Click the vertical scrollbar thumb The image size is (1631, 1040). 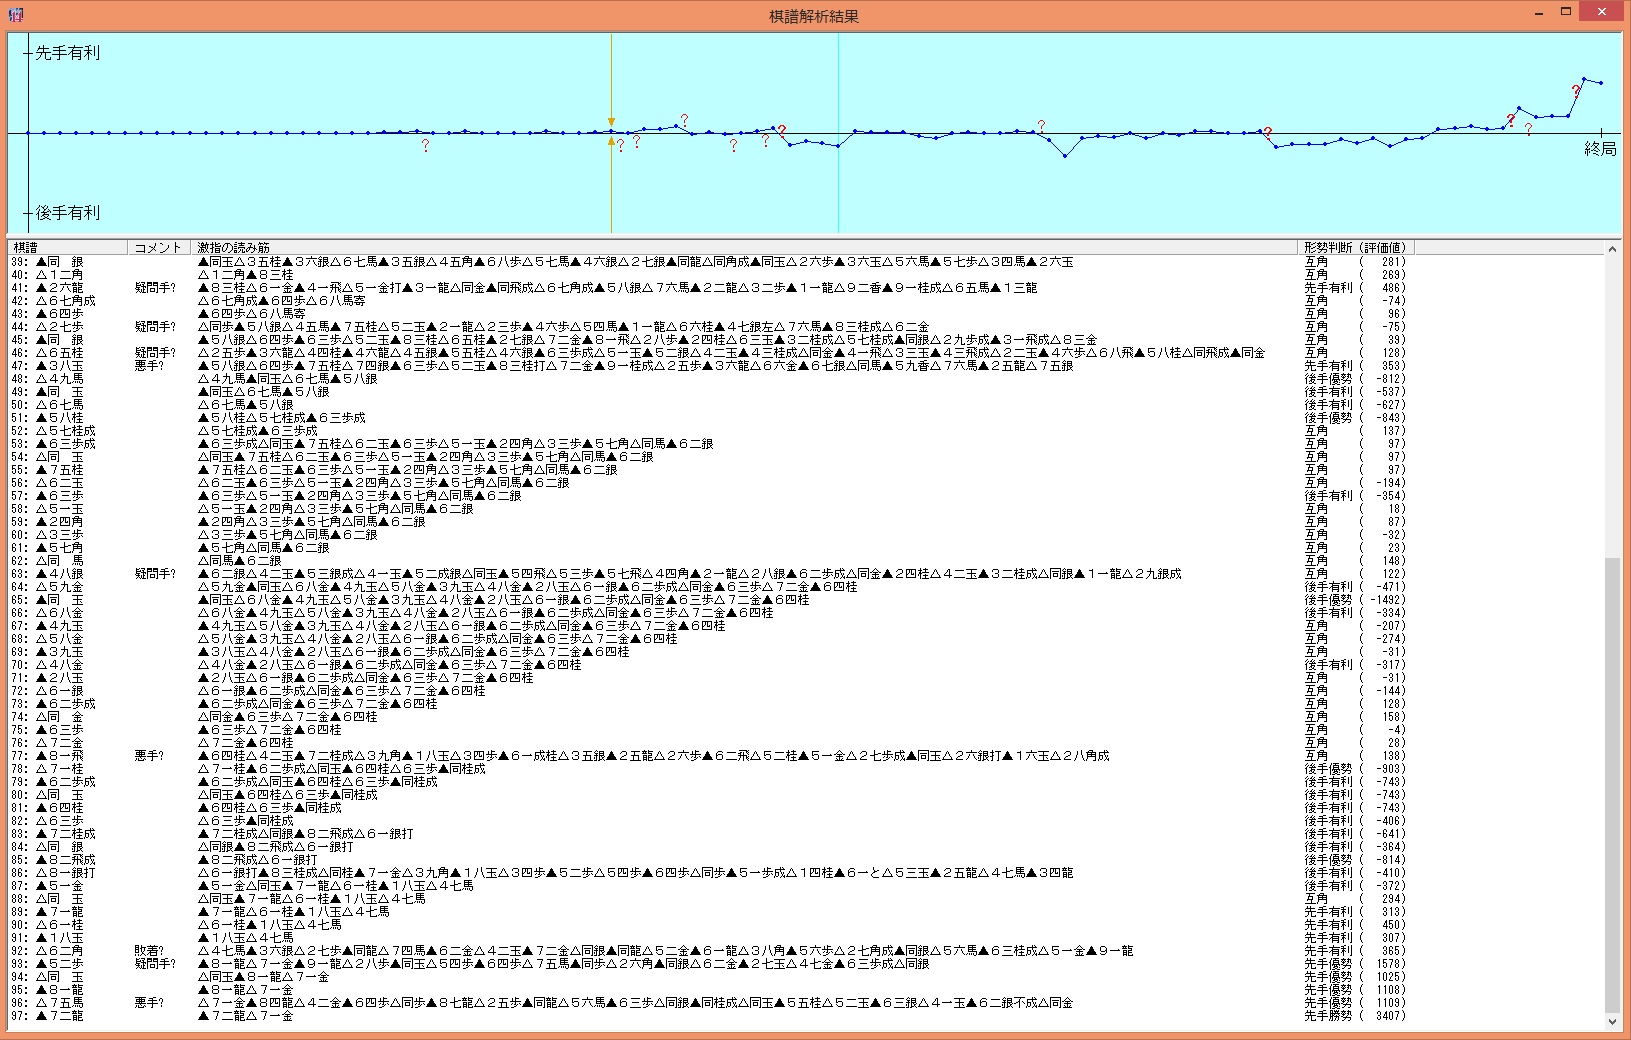pyautogui.click(x=1612, y=785)
